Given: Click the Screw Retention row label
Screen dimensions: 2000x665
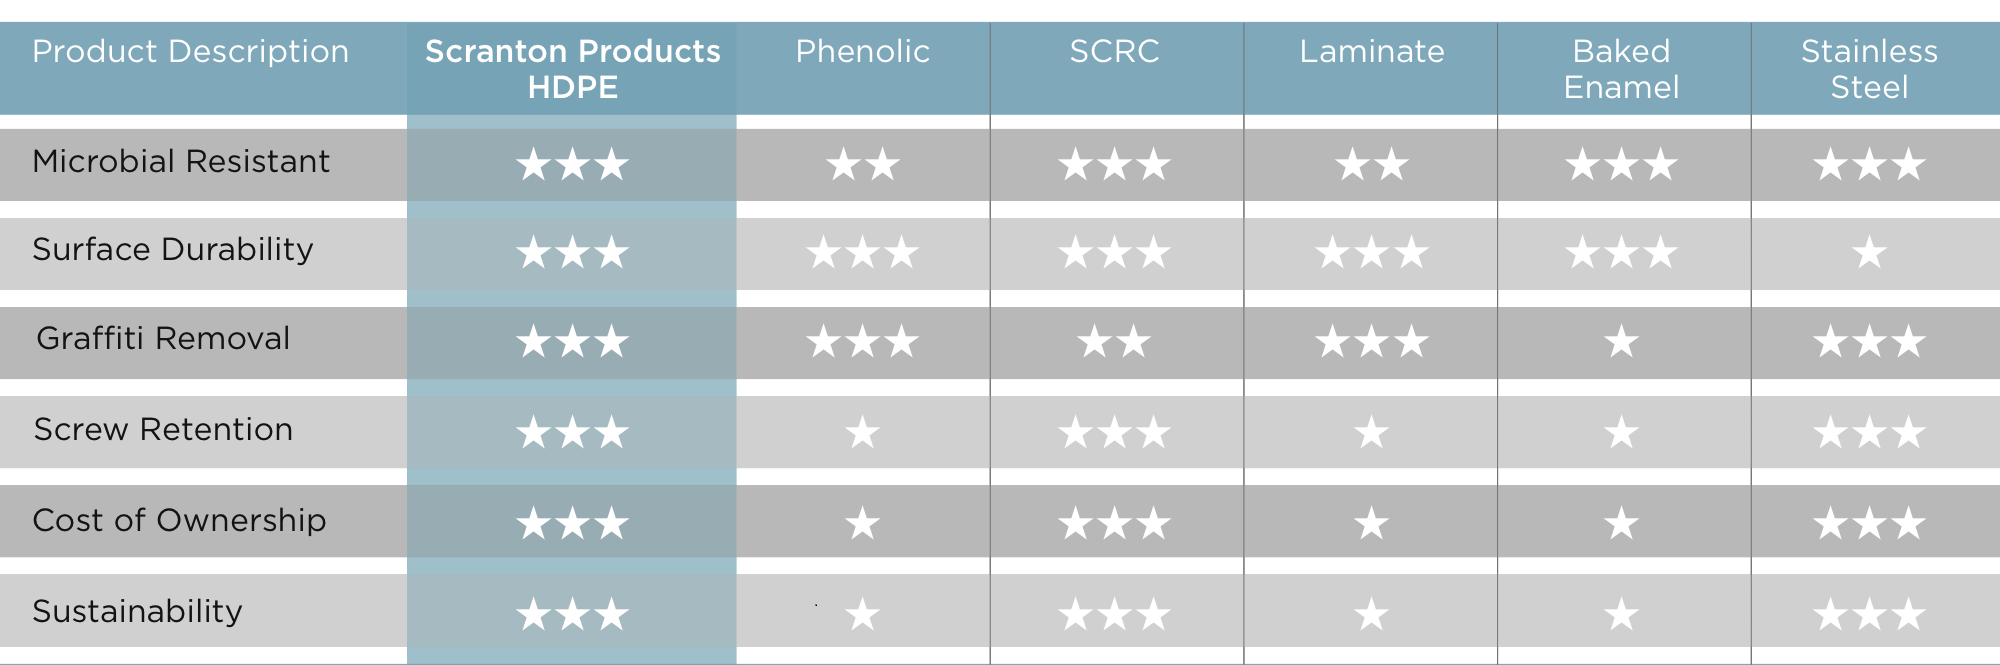Looking at the screenshot, I should point(163,429).
